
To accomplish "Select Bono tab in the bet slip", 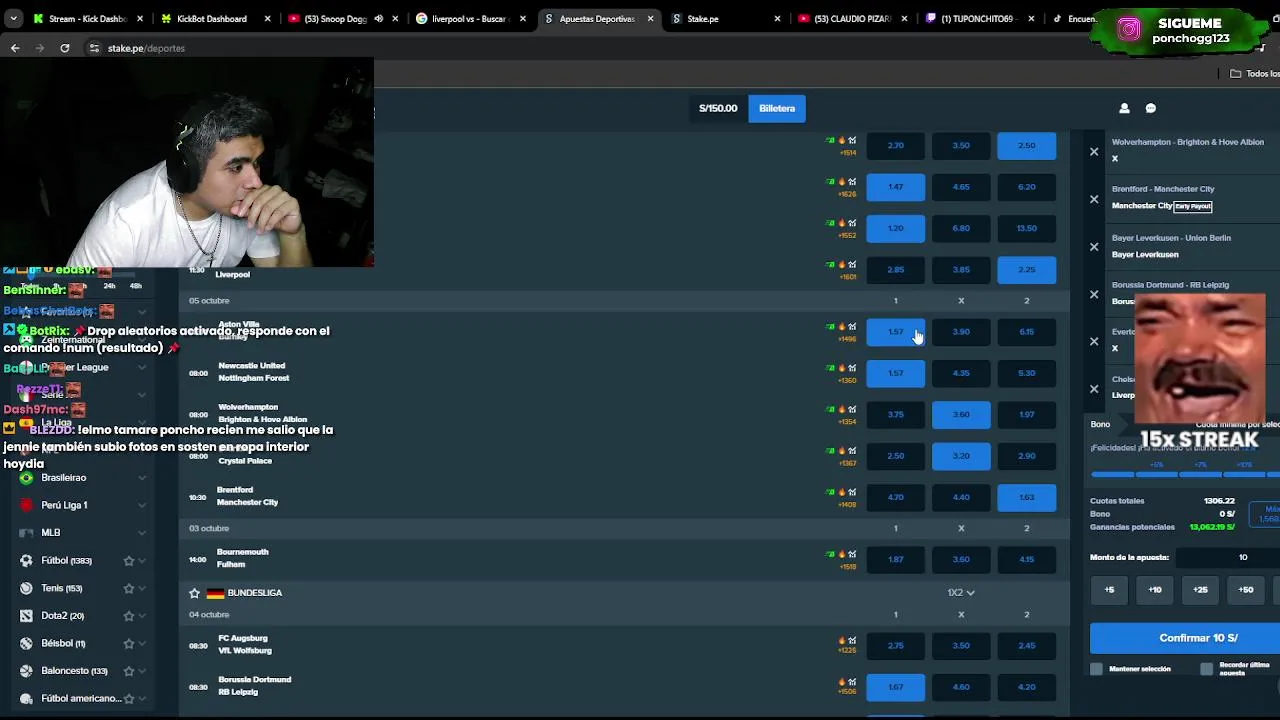I will pos(1100,425).
